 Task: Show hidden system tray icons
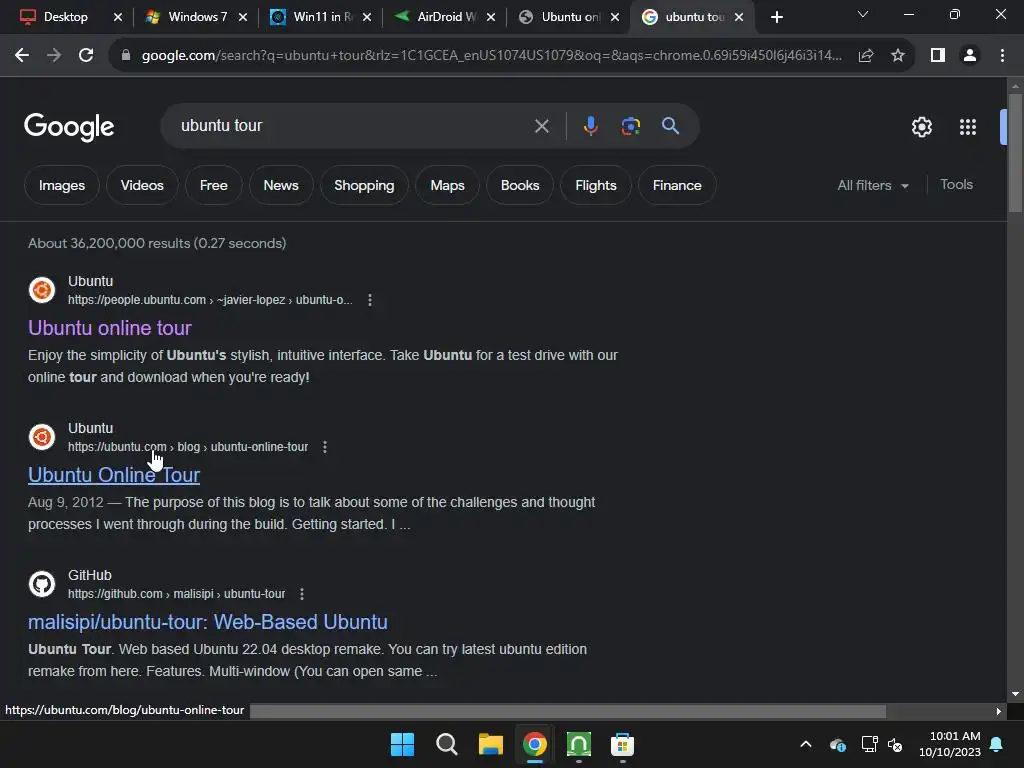click(x=806, y=744)
